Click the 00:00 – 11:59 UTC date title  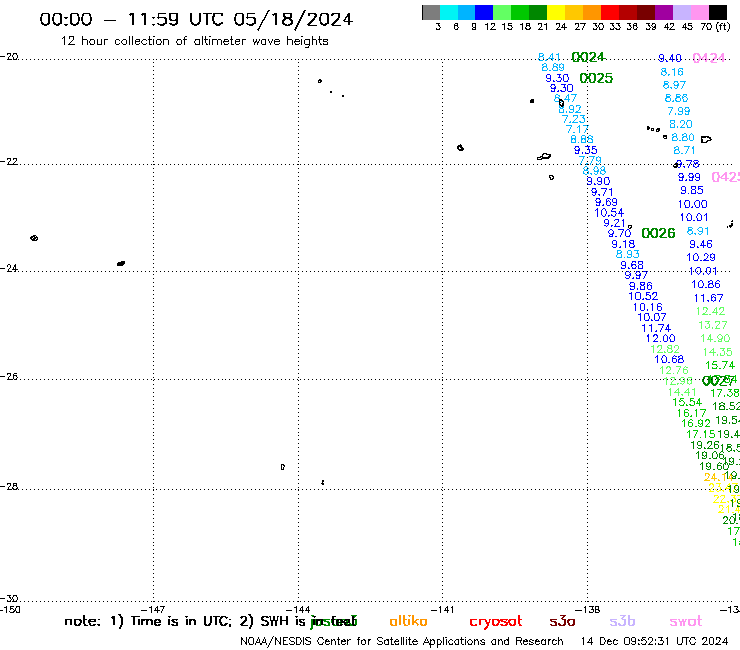[x=196, y=19]
